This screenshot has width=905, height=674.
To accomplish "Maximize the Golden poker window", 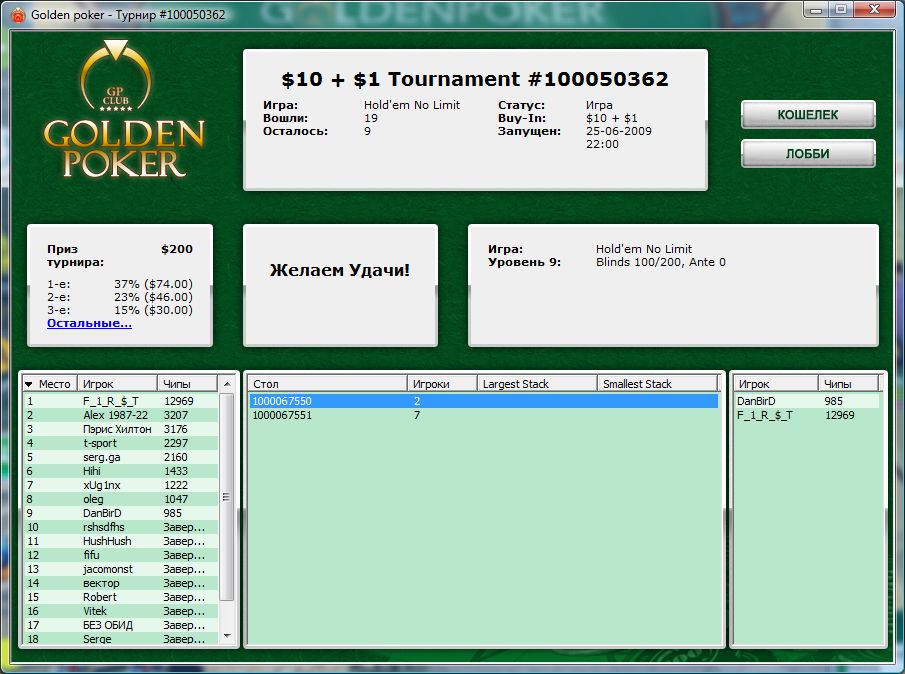I will [841, 9].
